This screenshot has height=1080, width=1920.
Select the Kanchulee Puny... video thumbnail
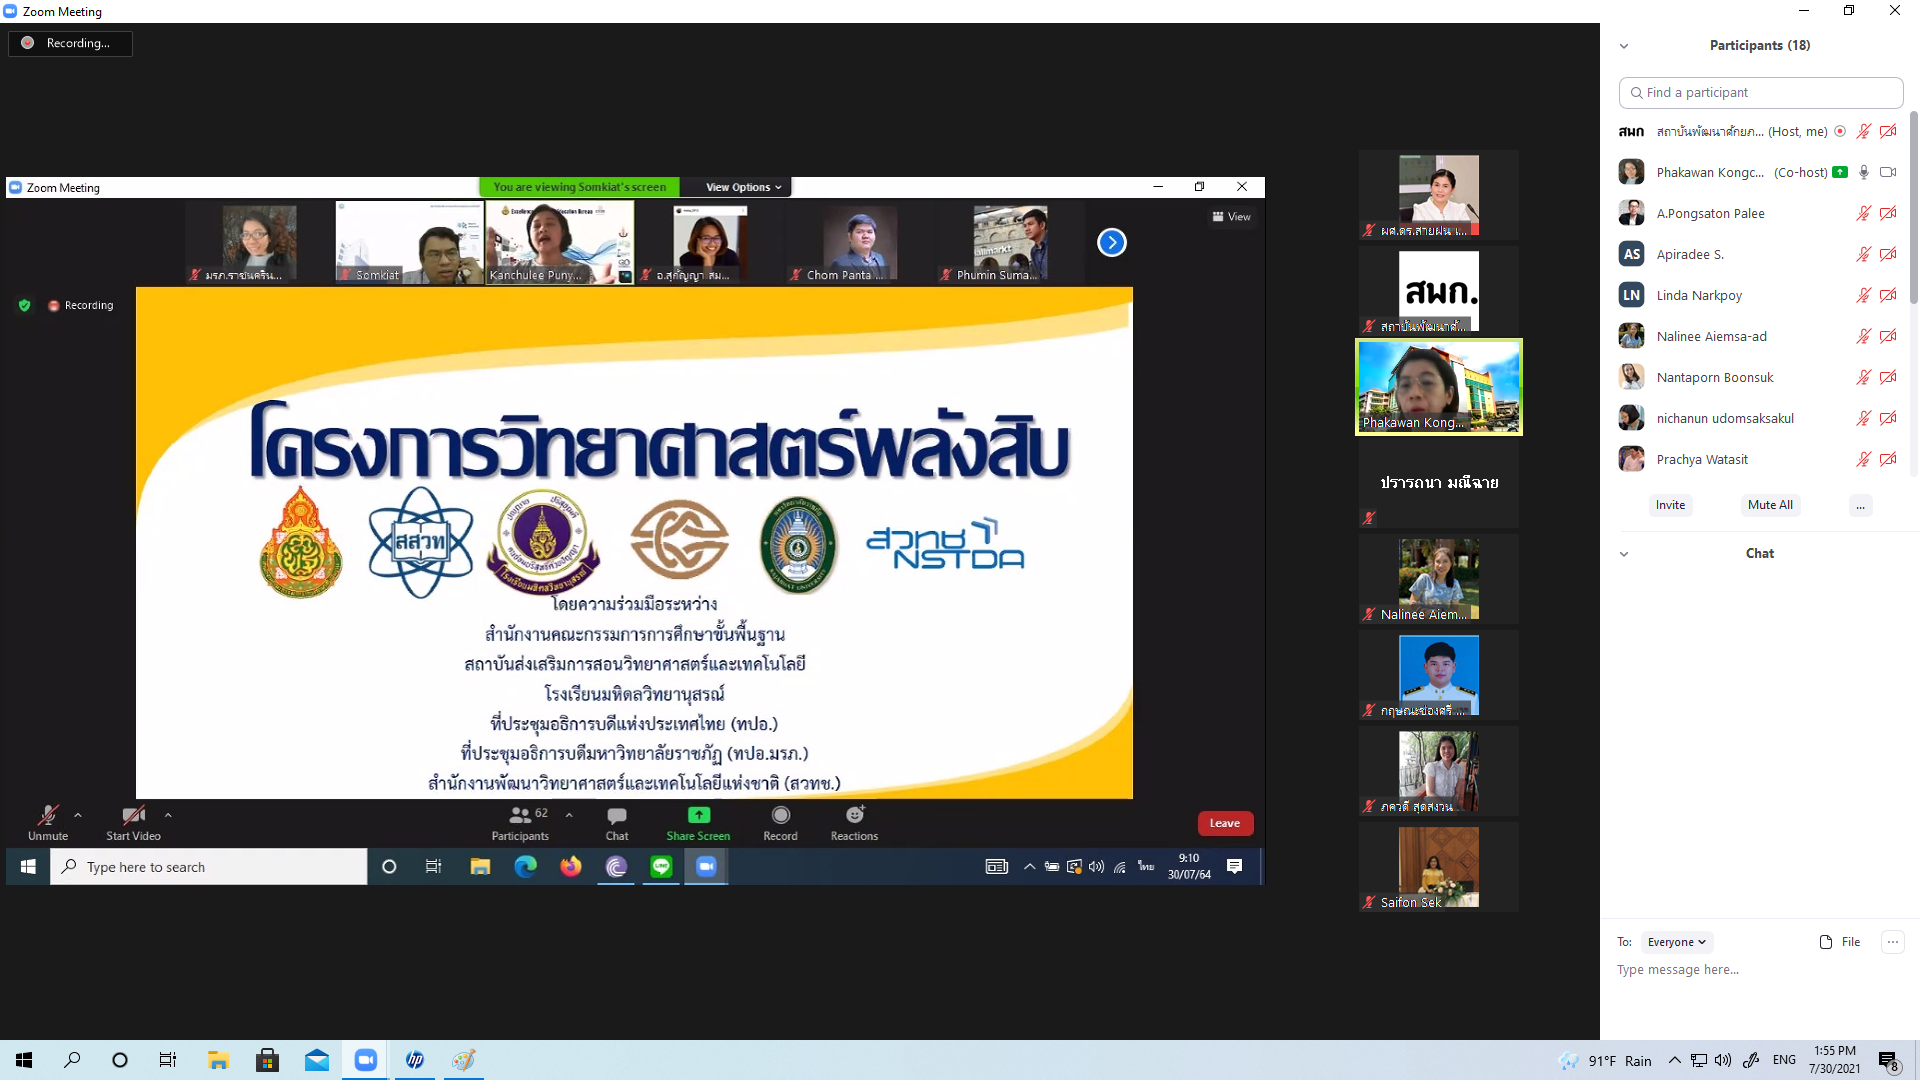(559, 243)
